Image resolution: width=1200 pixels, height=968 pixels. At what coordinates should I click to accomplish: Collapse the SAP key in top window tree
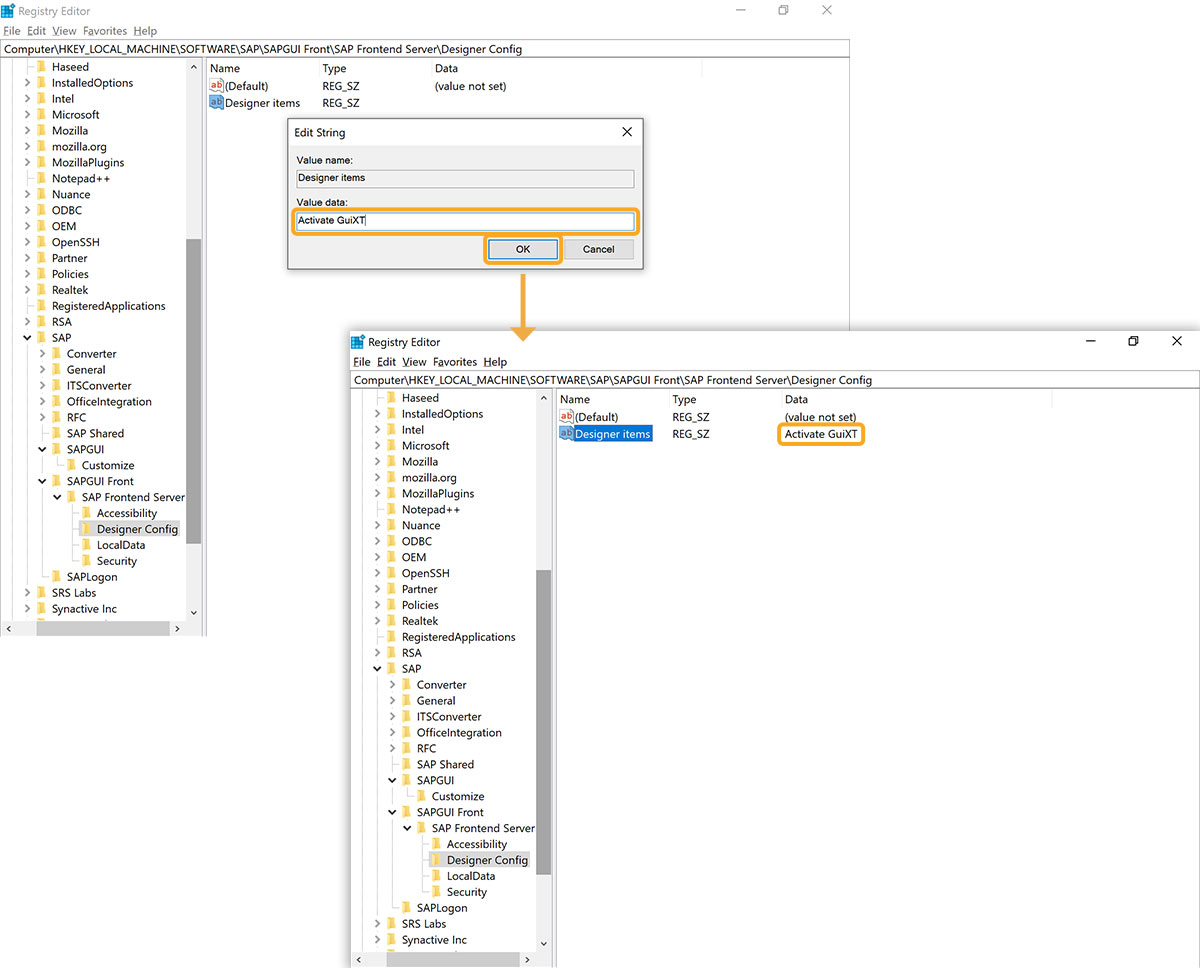[27, 338]
